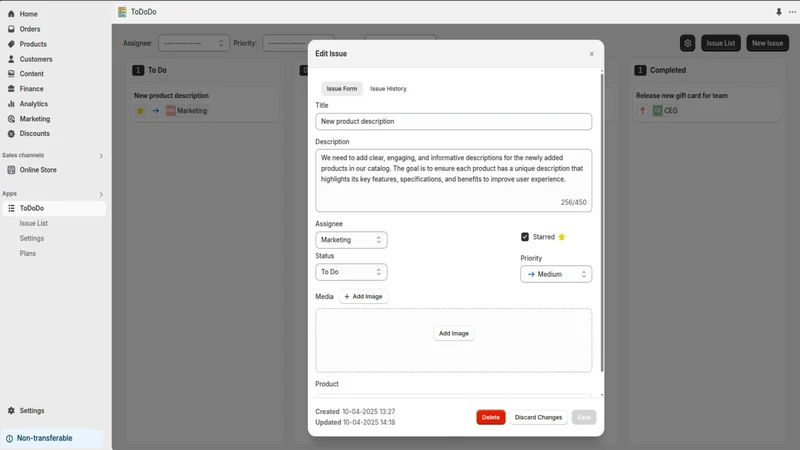This screenshot has height=450, width=800.
Task: Open the Priority filter dropdown on board
Action: click(x=298, y=43)
